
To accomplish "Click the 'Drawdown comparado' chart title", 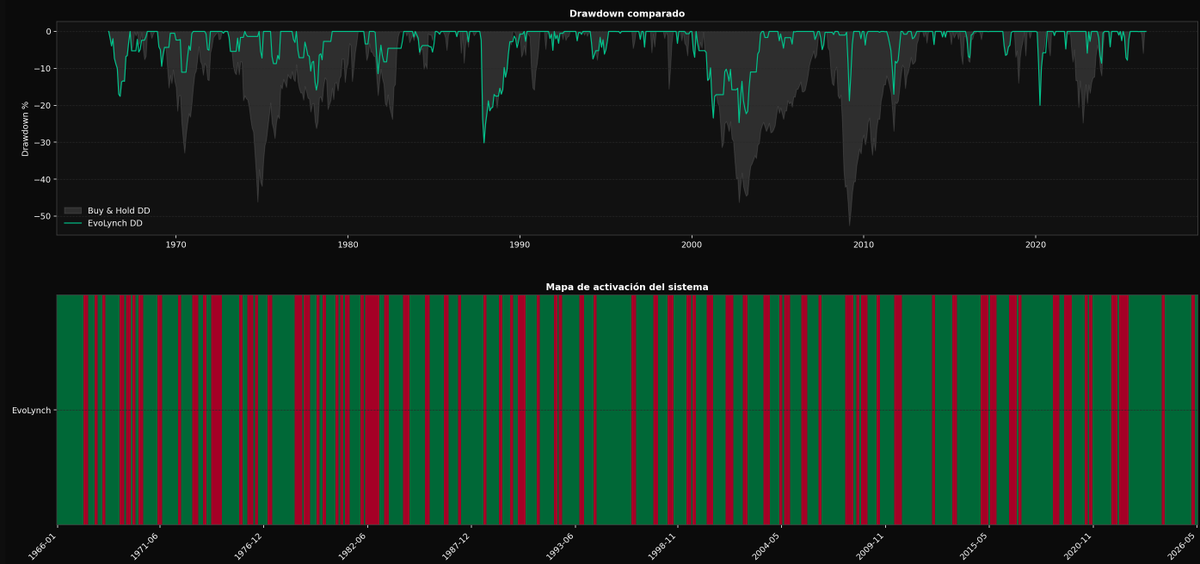I will pos(627,14).
